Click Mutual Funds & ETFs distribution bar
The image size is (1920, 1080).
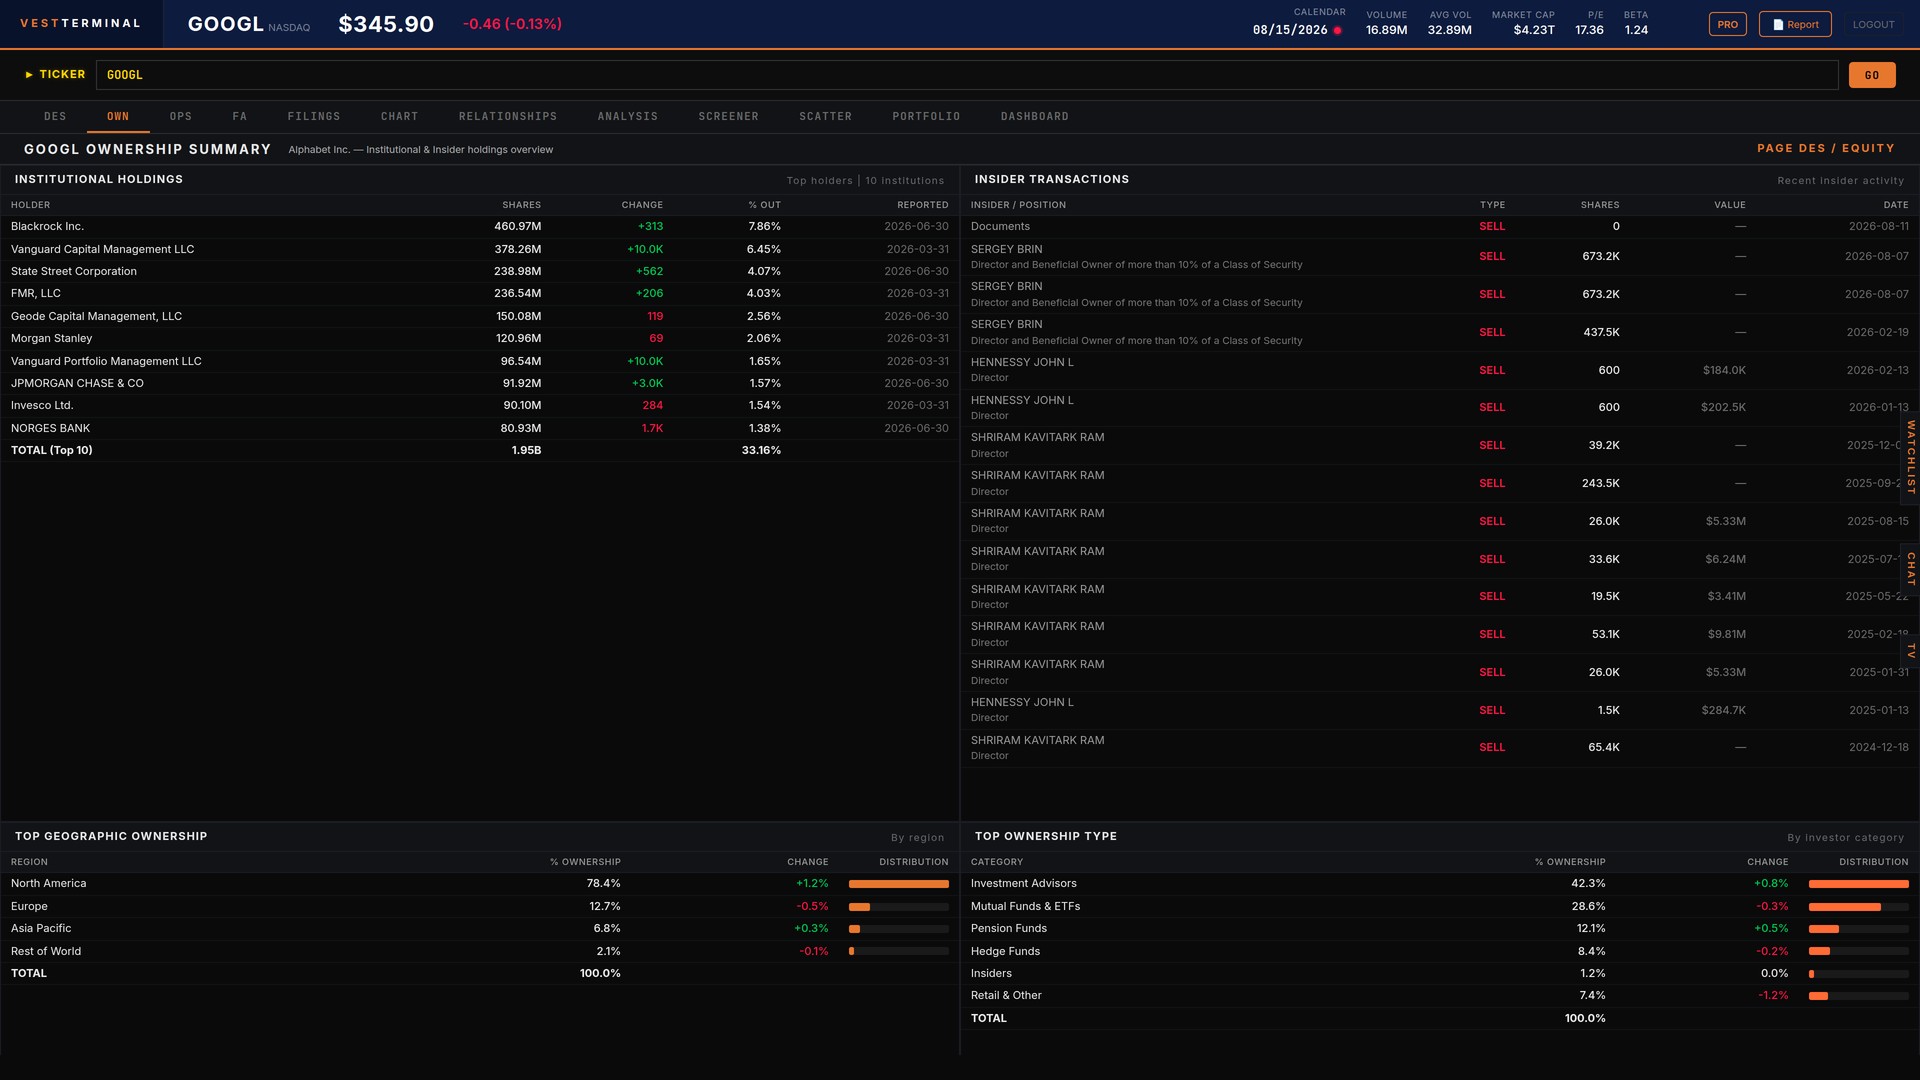[x=1859, y=907]
